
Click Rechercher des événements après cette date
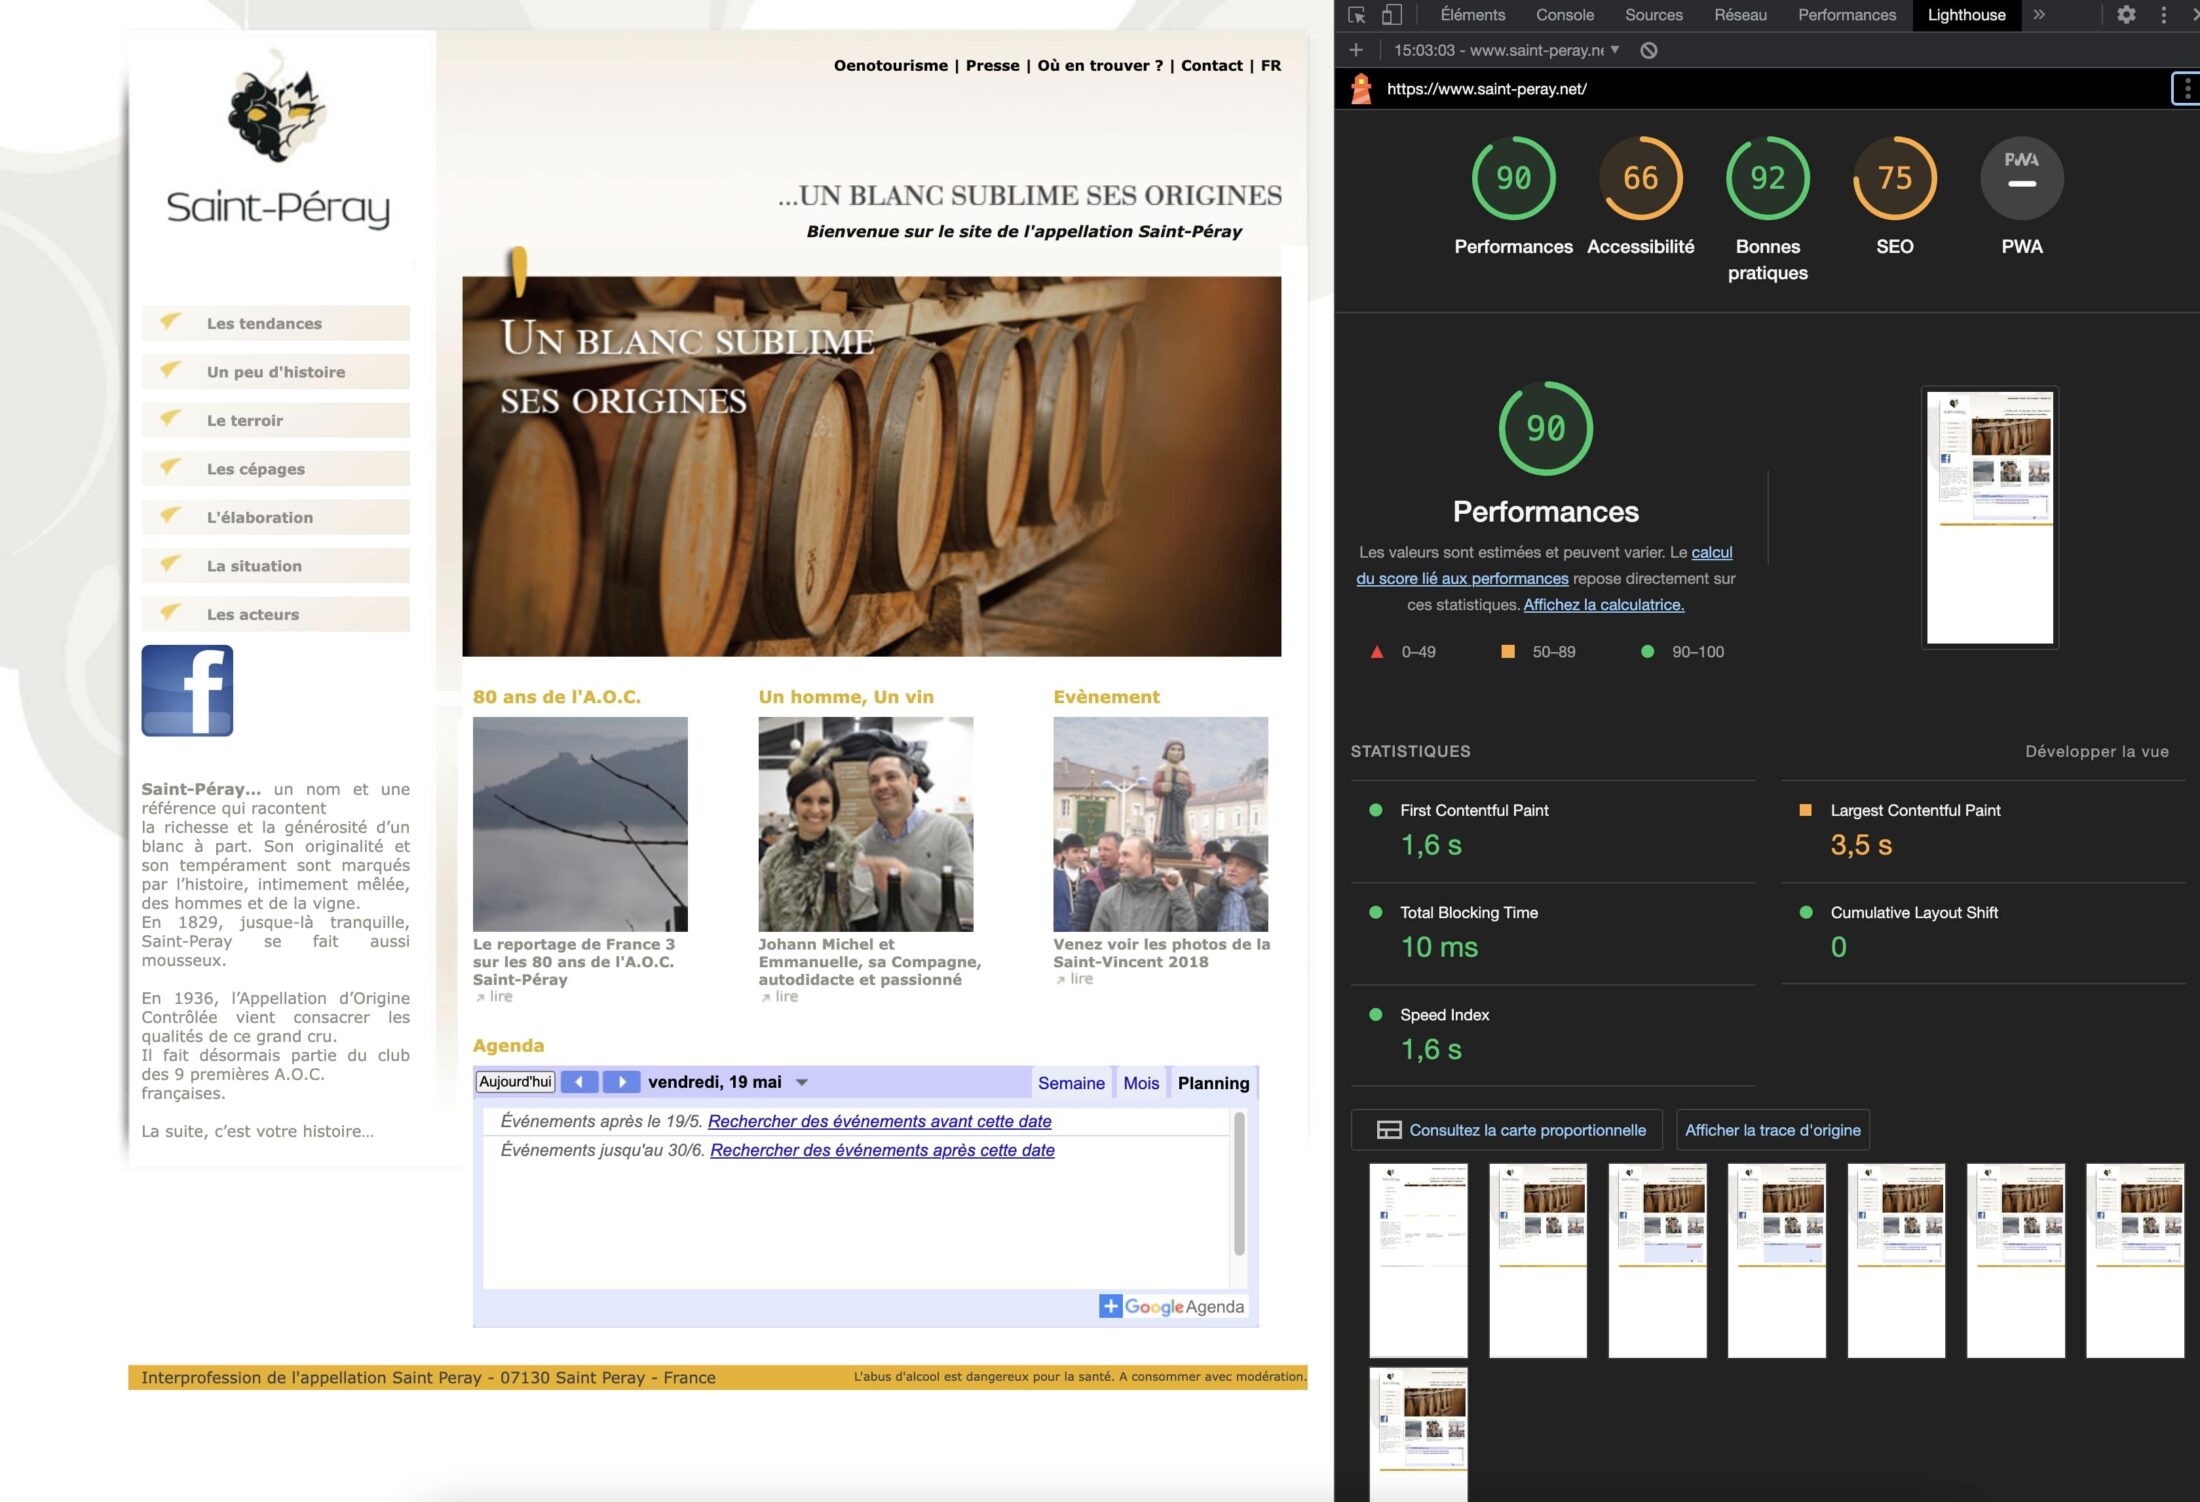(882, 1150)
